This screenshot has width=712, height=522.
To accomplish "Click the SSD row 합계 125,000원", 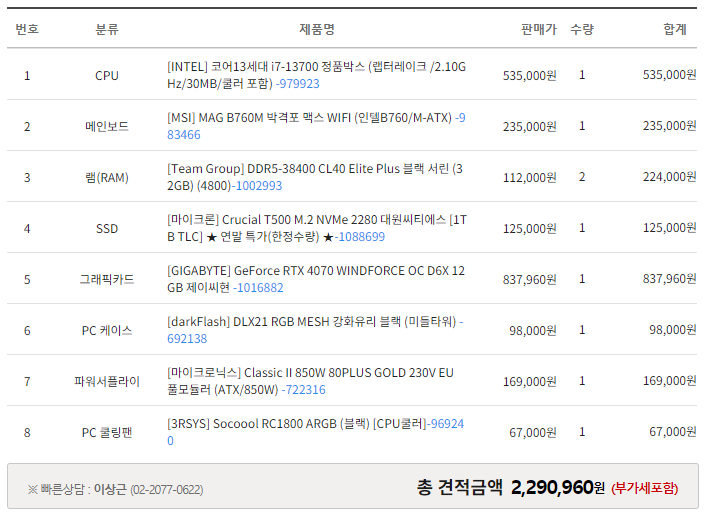I will (669, 227).
